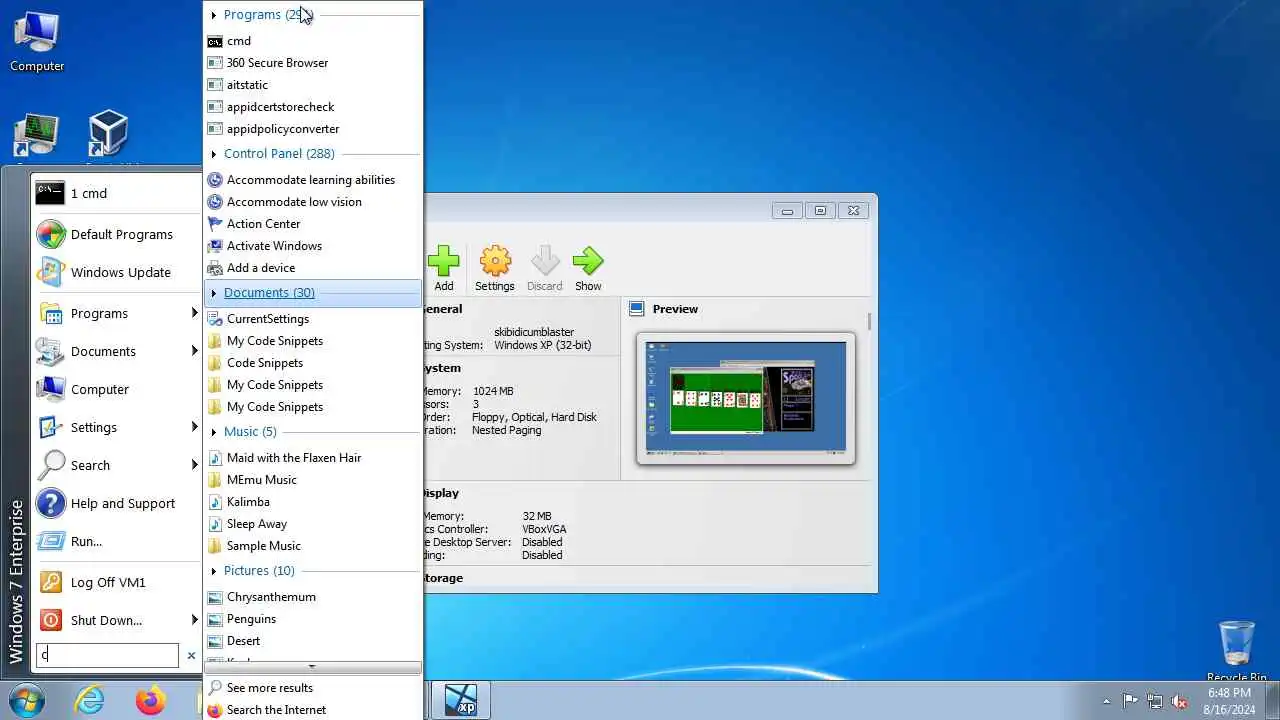
Task: Clear the search box with X
Action: [191, 656]
